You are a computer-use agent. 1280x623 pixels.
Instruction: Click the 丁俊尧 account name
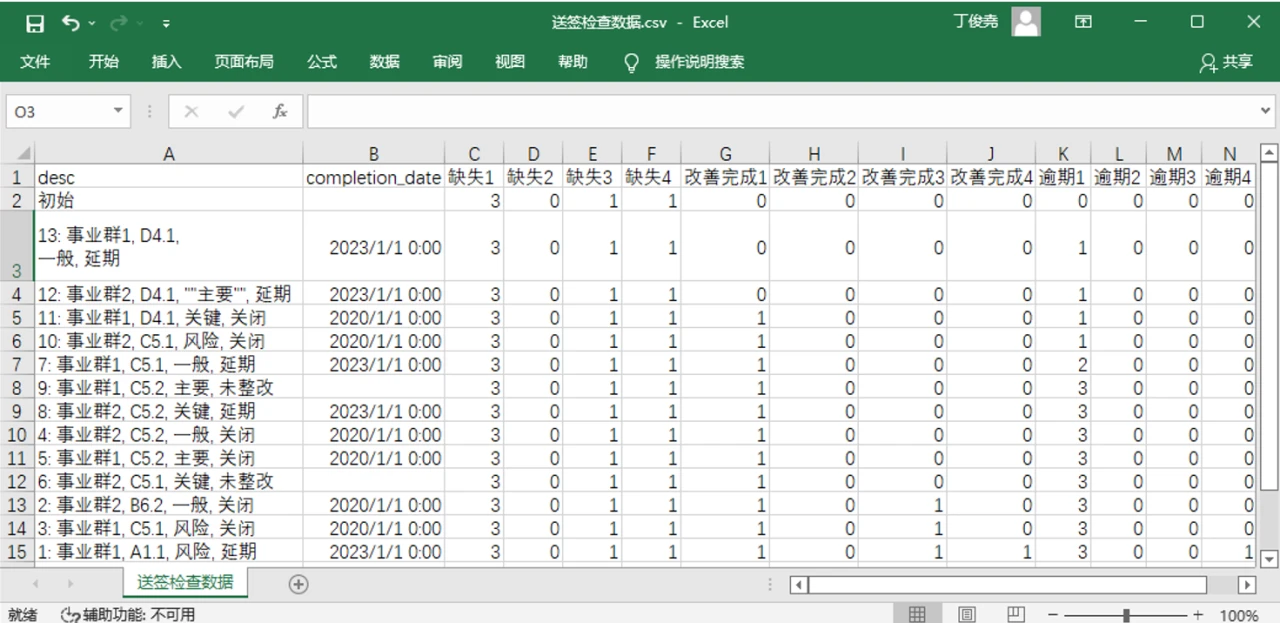pos(975,22)
